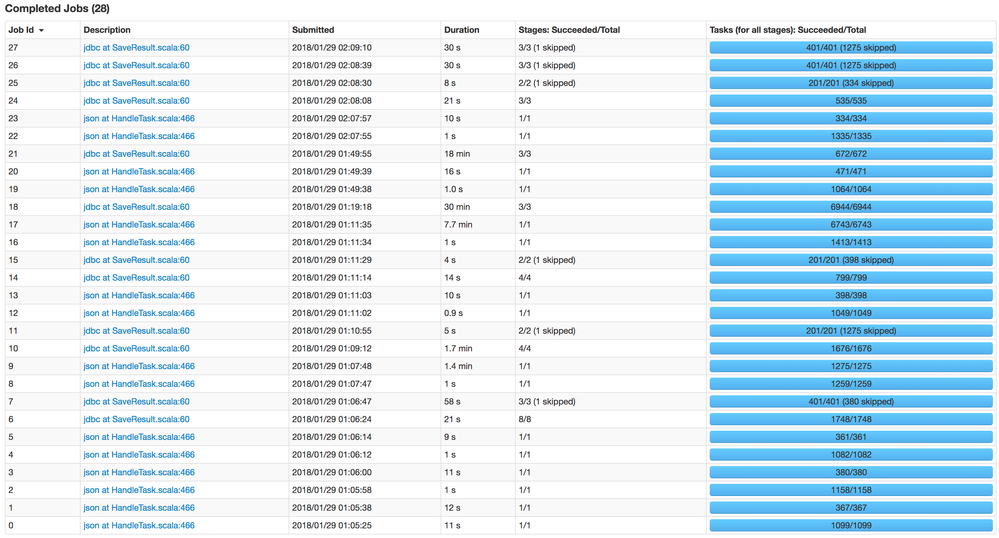Click the 401/401 (380 skipped) progress bar
The image size is (999, 538).
click(x=851, y=402)
